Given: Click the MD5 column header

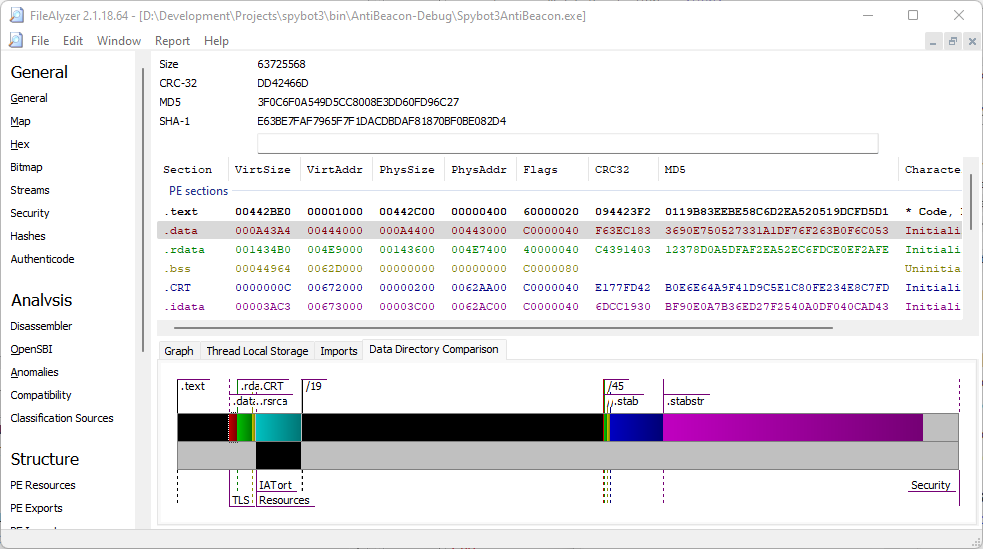Looking at the screenshot, I should pos(778,170).
